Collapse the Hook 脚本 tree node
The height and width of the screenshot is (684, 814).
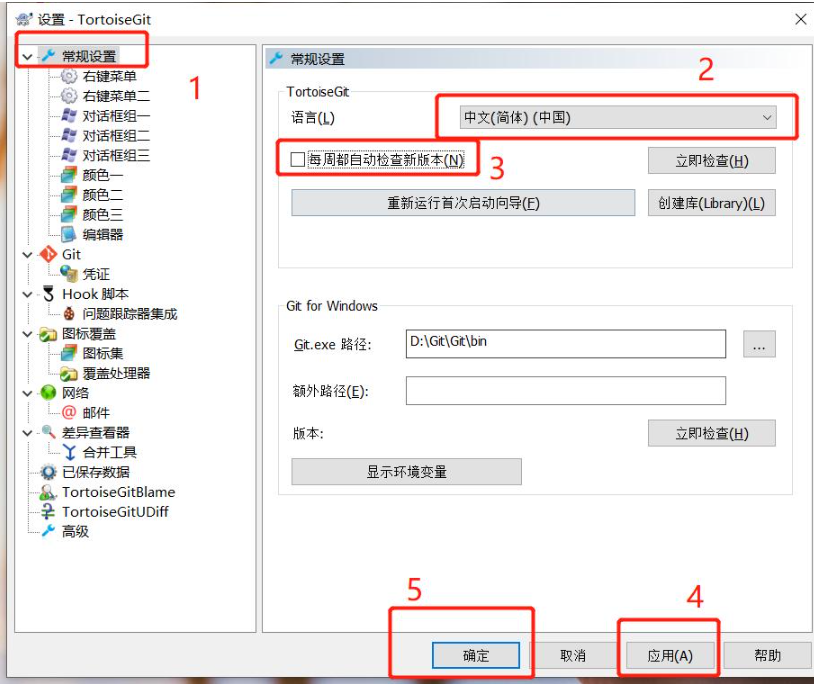click(x=27, y=294)
